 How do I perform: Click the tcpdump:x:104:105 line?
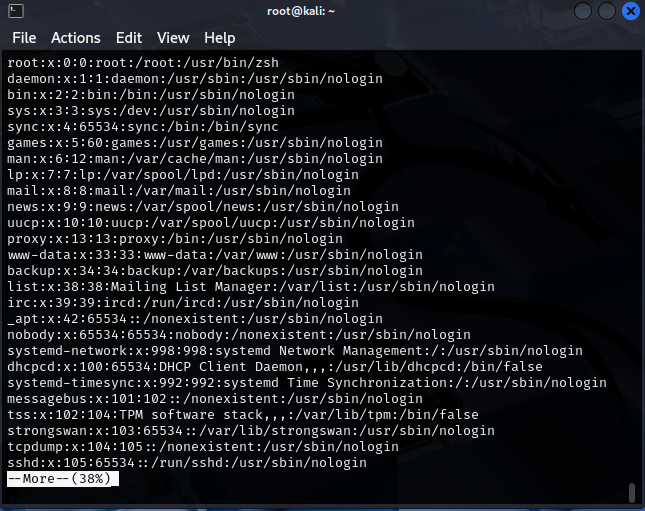tap(203, 447)
